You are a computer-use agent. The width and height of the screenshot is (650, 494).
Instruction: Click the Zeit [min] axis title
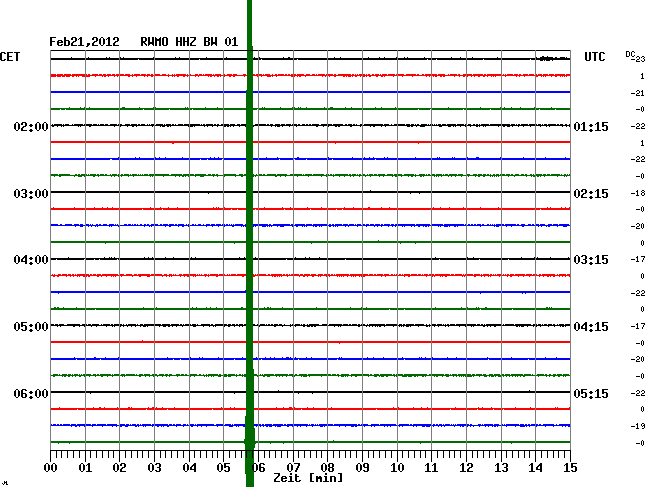click(308, 478)
